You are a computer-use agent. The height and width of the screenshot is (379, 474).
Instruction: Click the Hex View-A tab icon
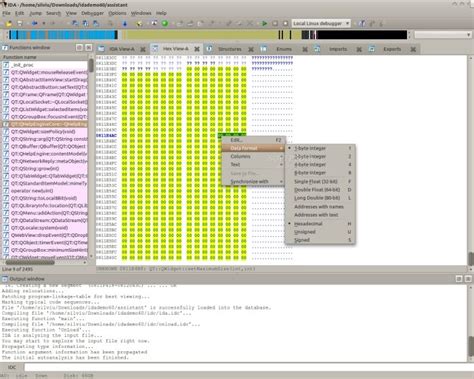[x=155, y=49]
